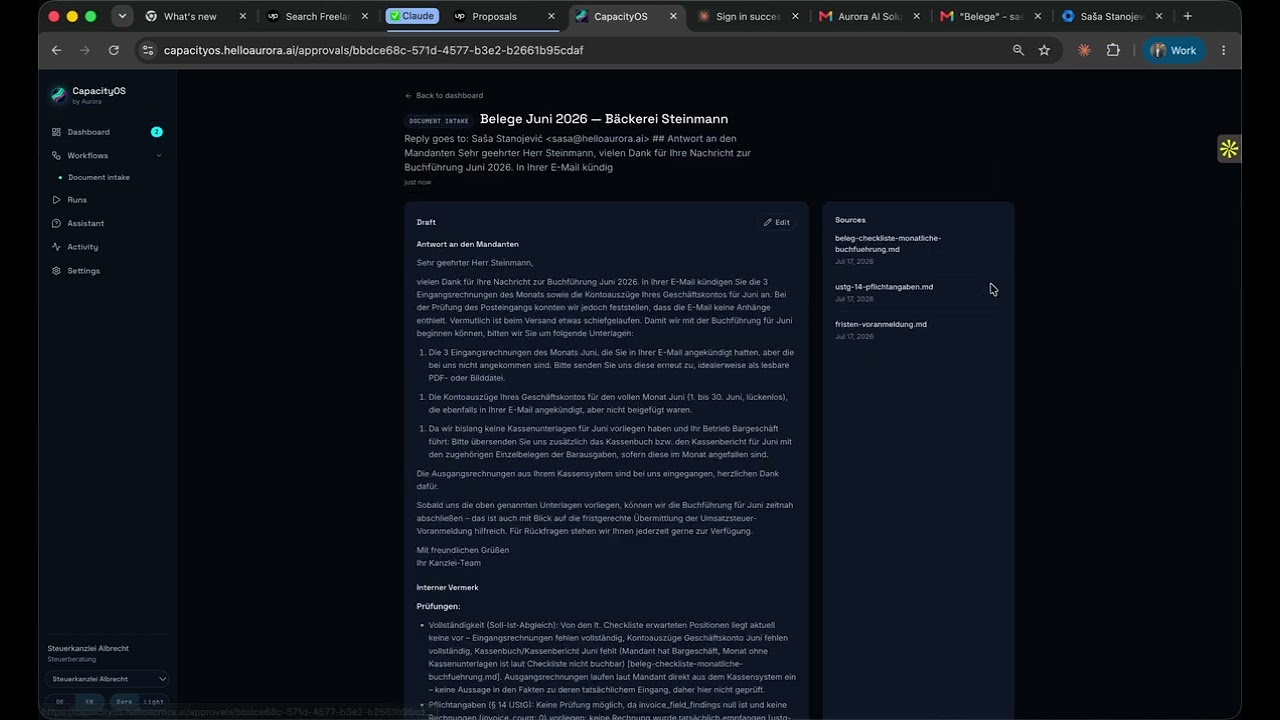Image resolution: width=1280 pixels, height=720 pixels.
Task: Click the yellow asterisk side widget
Action: pos(1229,149)
